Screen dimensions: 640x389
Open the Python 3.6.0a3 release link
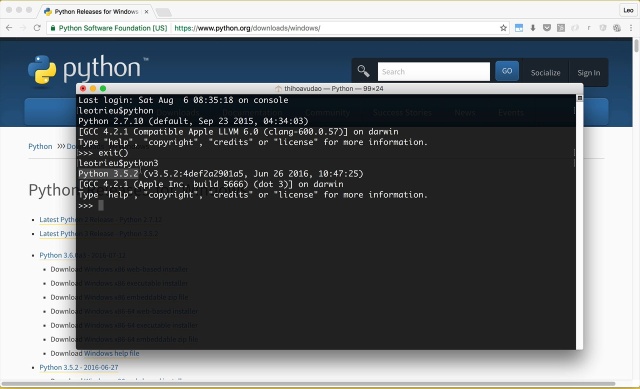point(82,255)
